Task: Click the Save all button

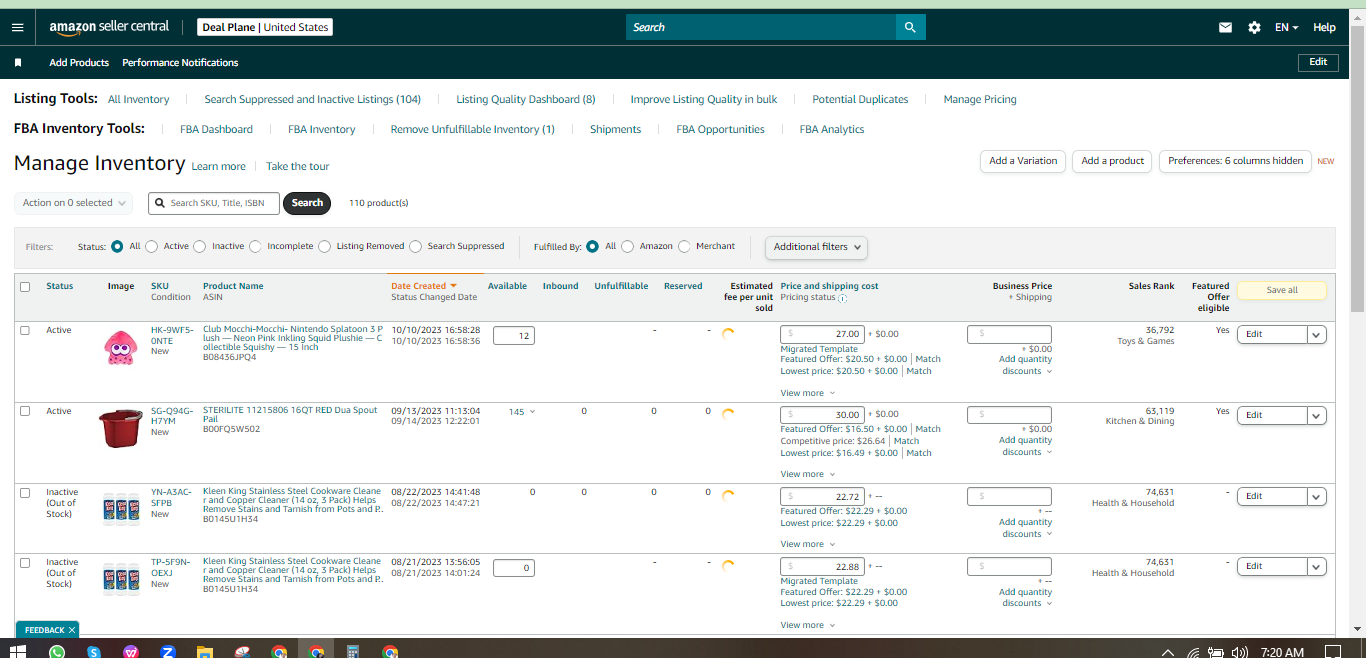Action: pos(1282,290)
